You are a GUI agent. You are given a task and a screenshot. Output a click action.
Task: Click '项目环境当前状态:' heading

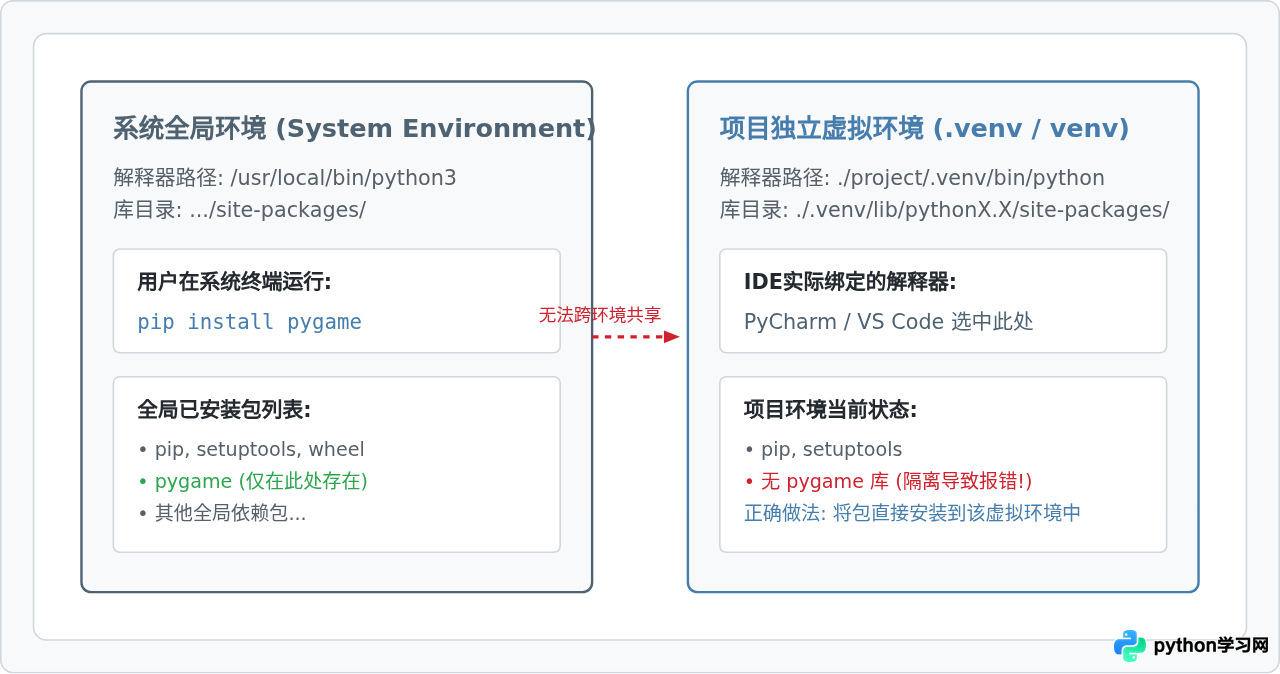831,410
